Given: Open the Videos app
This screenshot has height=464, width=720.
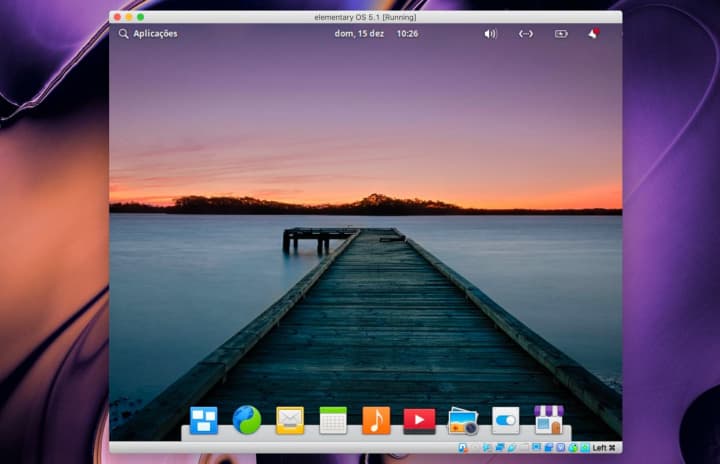Looking at the screenshot, I should (x=419, y=420).
